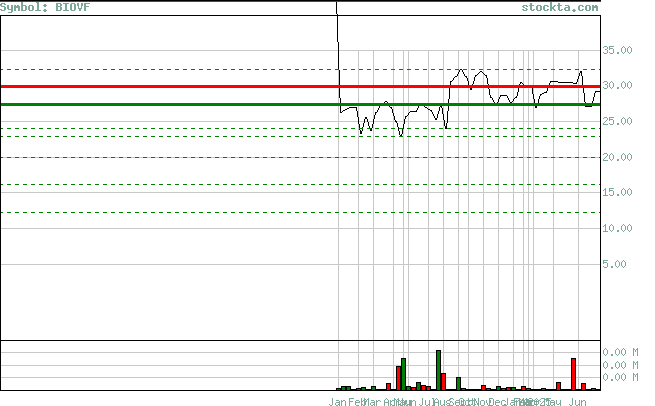Select the 35.00 price axis label
The width and height of the screenshot is (655, 406).
617,50
